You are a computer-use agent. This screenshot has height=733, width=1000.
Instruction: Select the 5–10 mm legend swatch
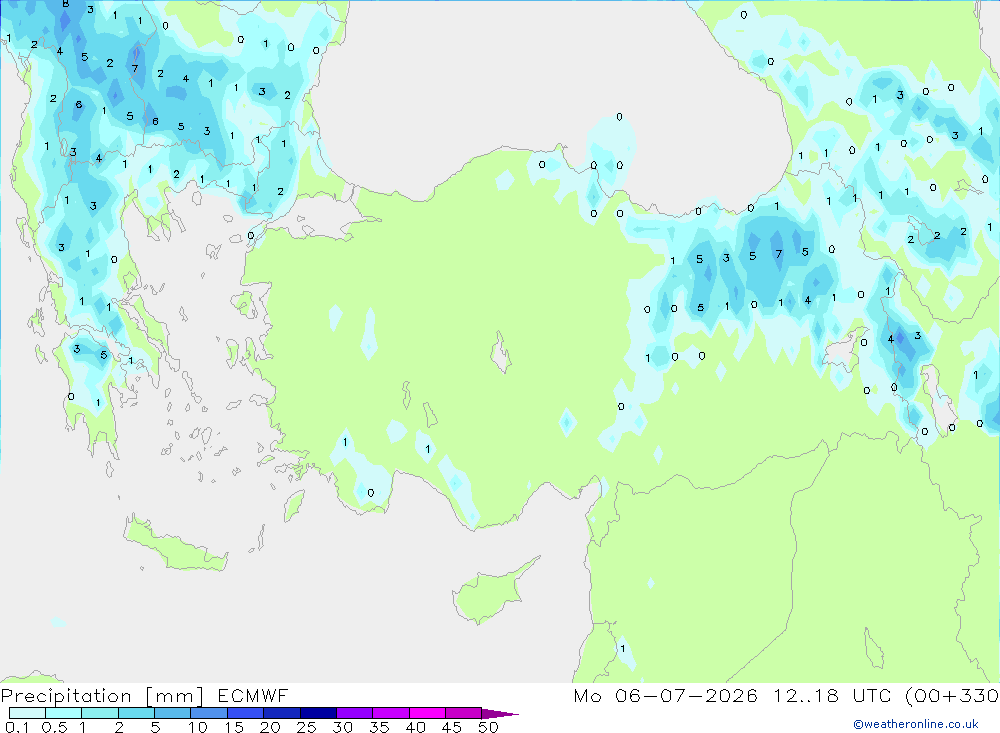[173, 713]
